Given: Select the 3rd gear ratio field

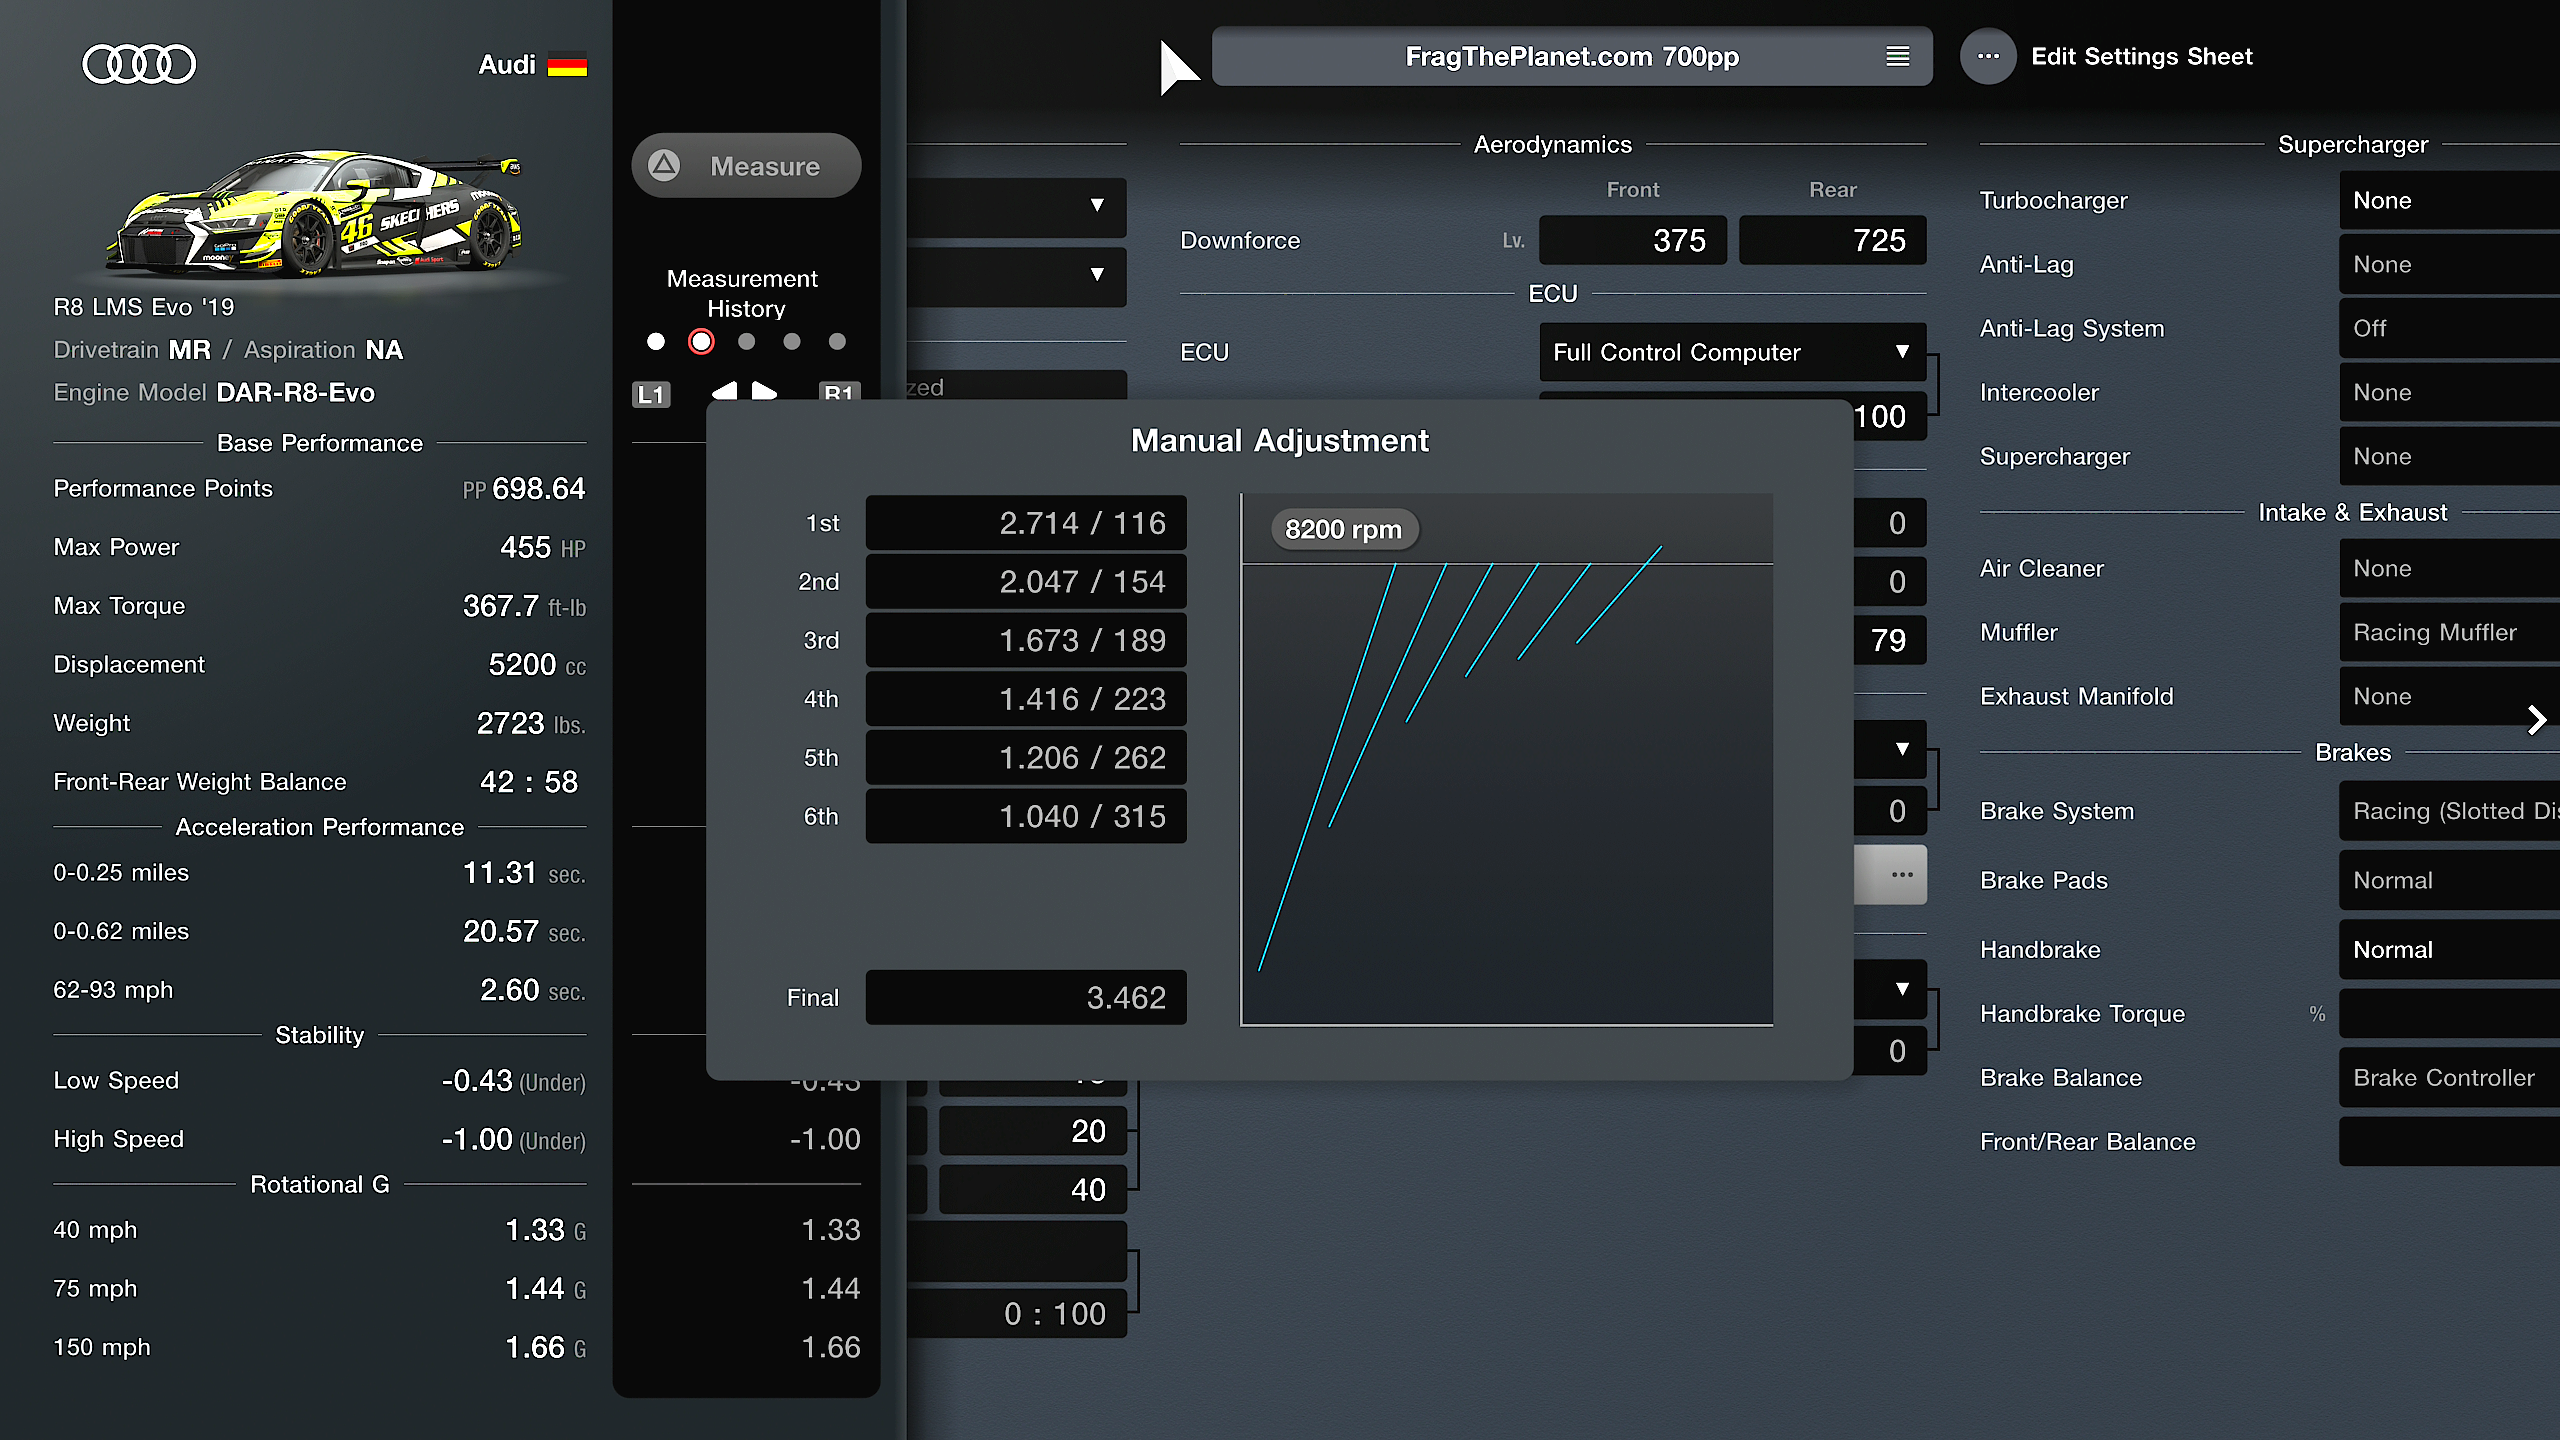Looking at the screenshot, I should 1026,640.
